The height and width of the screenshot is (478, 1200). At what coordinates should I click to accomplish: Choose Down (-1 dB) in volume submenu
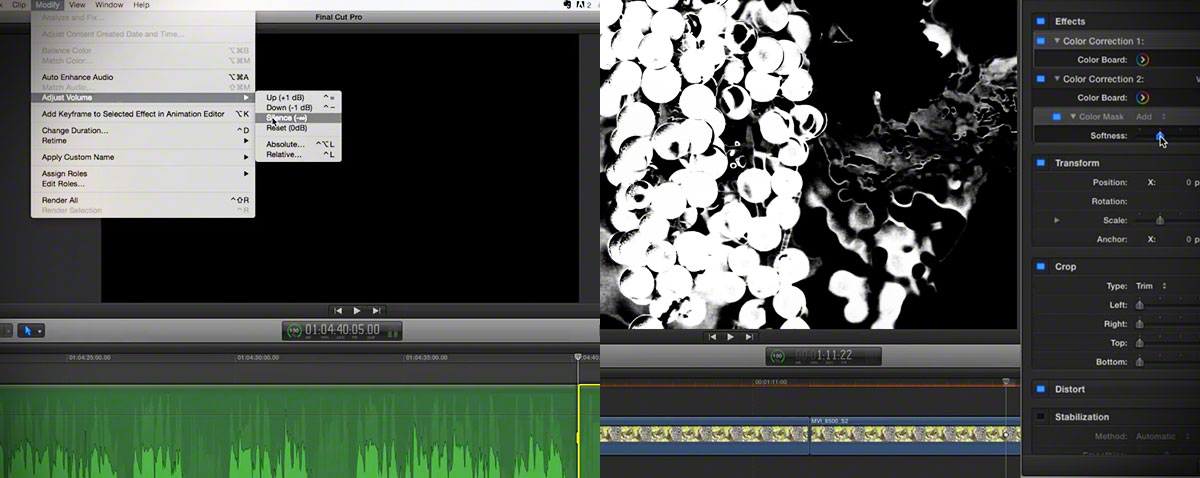[x=299, y=107]
